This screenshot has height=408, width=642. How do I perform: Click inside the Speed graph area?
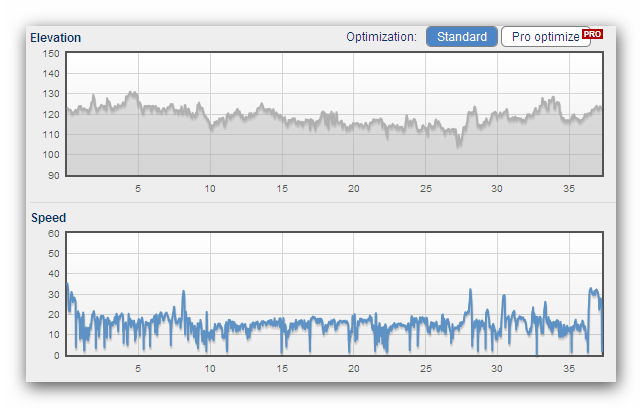click(335, 294)
